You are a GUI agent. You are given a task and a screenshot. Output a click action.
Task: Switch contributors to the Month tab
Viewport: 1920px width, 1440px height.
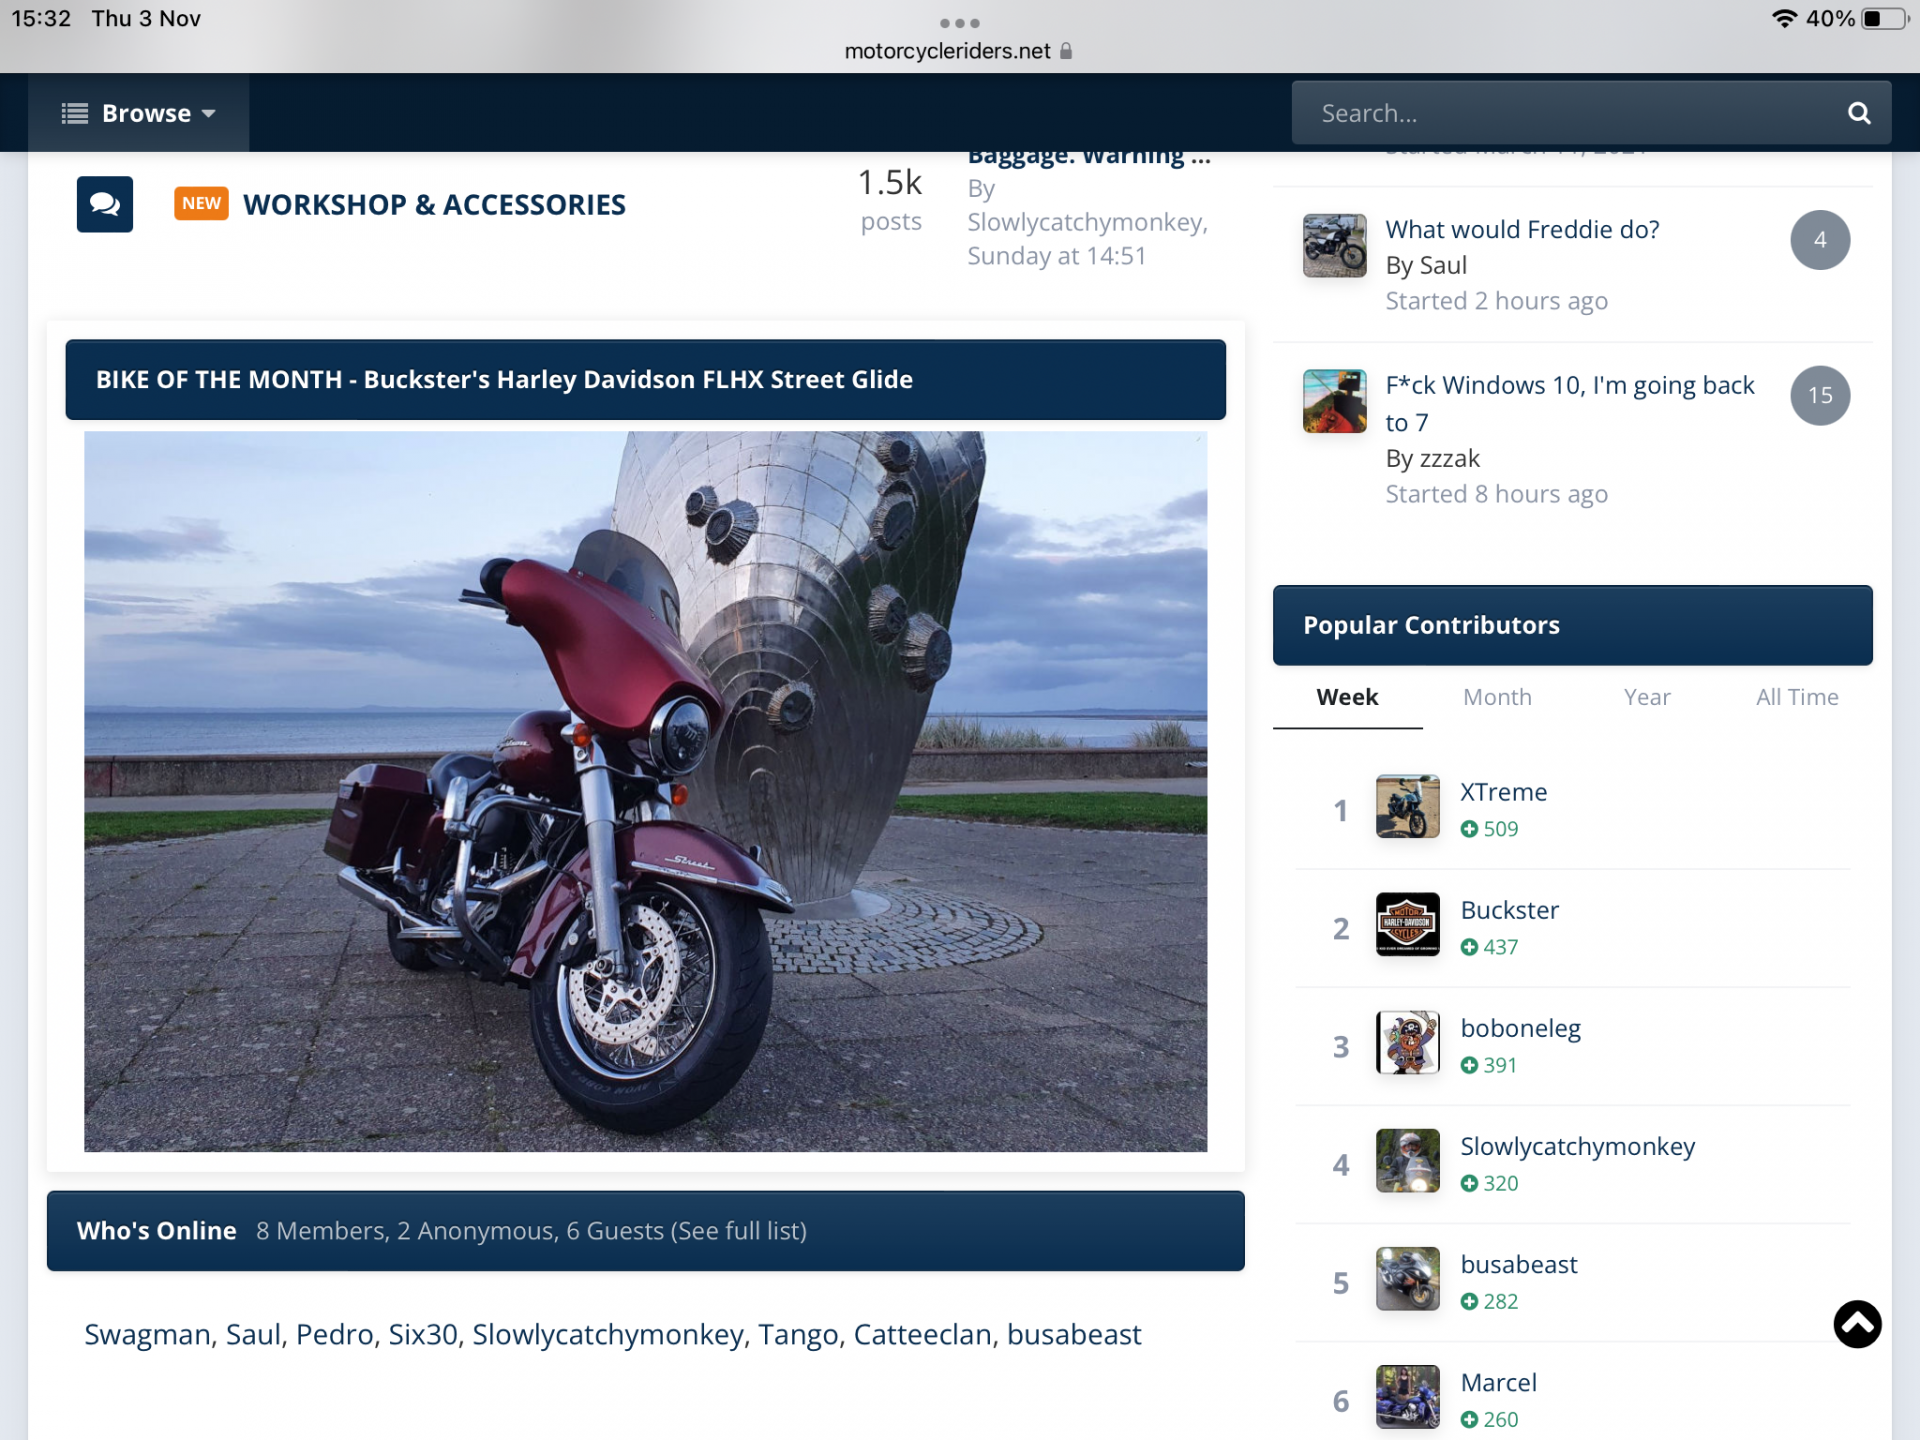click(1497, 697)
